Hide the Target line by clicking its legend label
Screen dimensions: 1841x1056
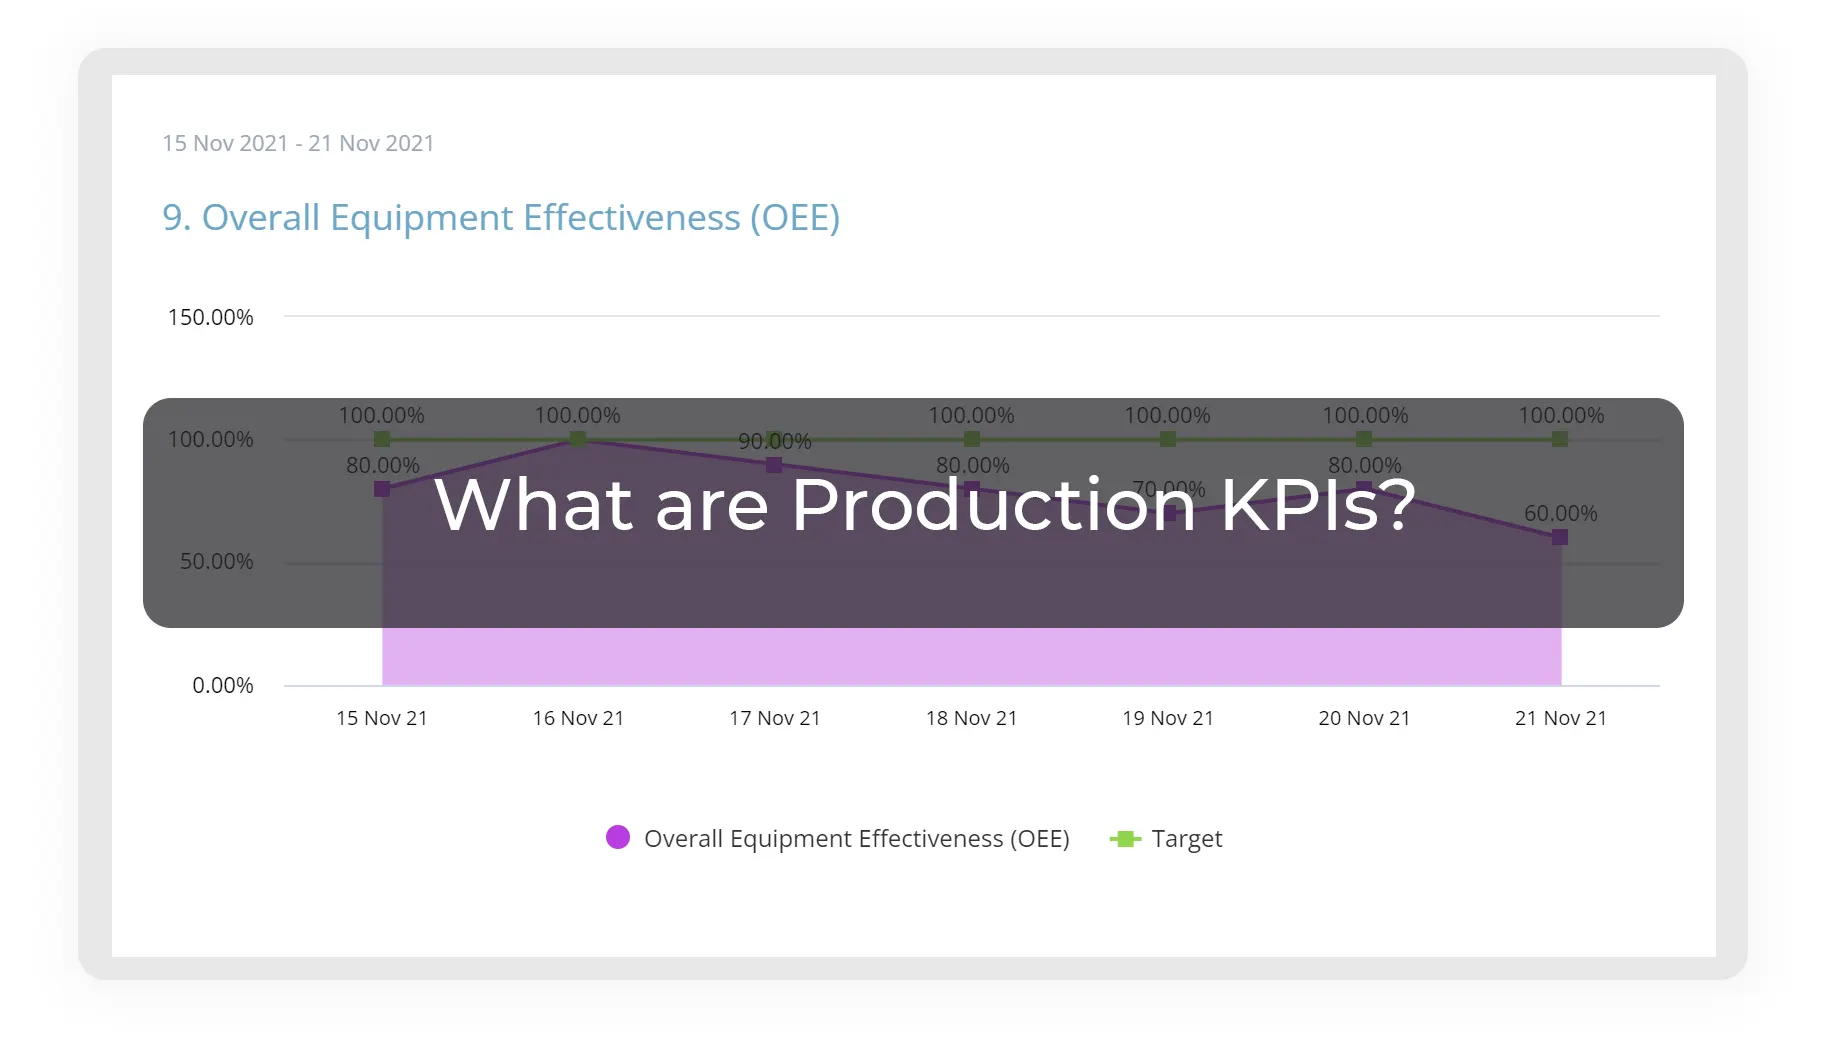click(1187, 838)
